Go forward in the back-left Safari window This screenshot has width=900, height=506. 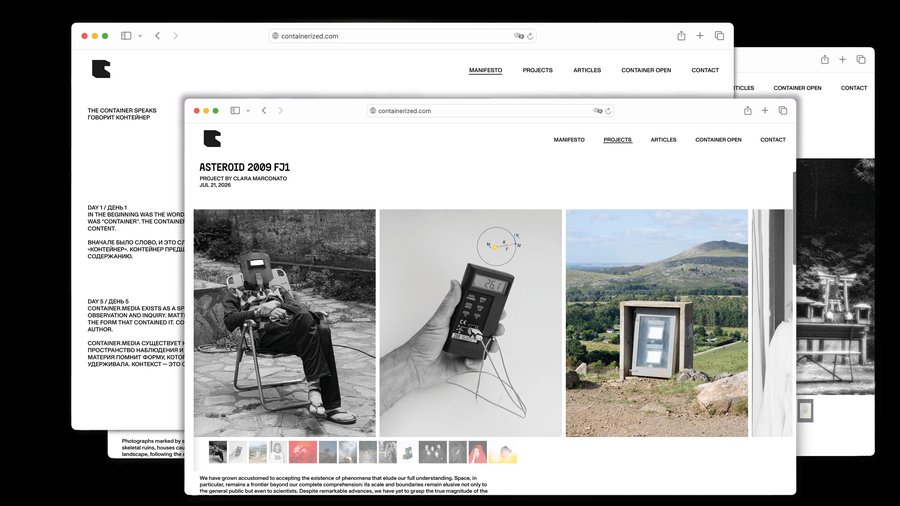coord(176,36)
